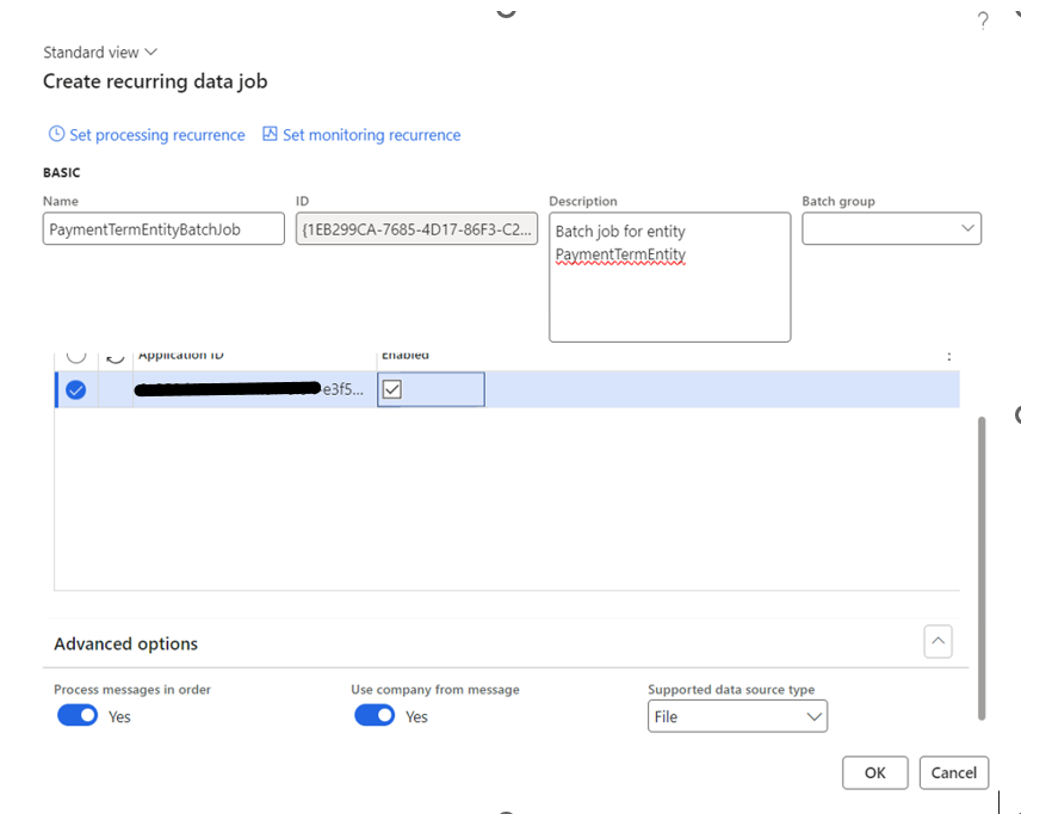Disable Use company from message toggle
The height and width of the screenshot is (820, 1037).
click(374, 716)
